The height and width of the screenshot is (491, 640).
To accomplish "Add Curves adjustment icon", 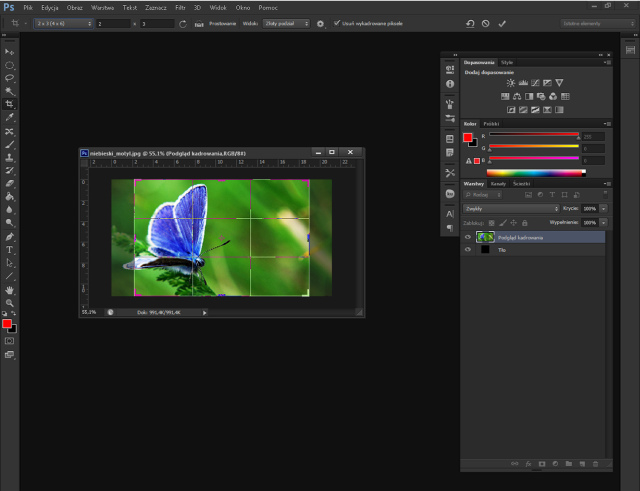I will click(535, 83).
